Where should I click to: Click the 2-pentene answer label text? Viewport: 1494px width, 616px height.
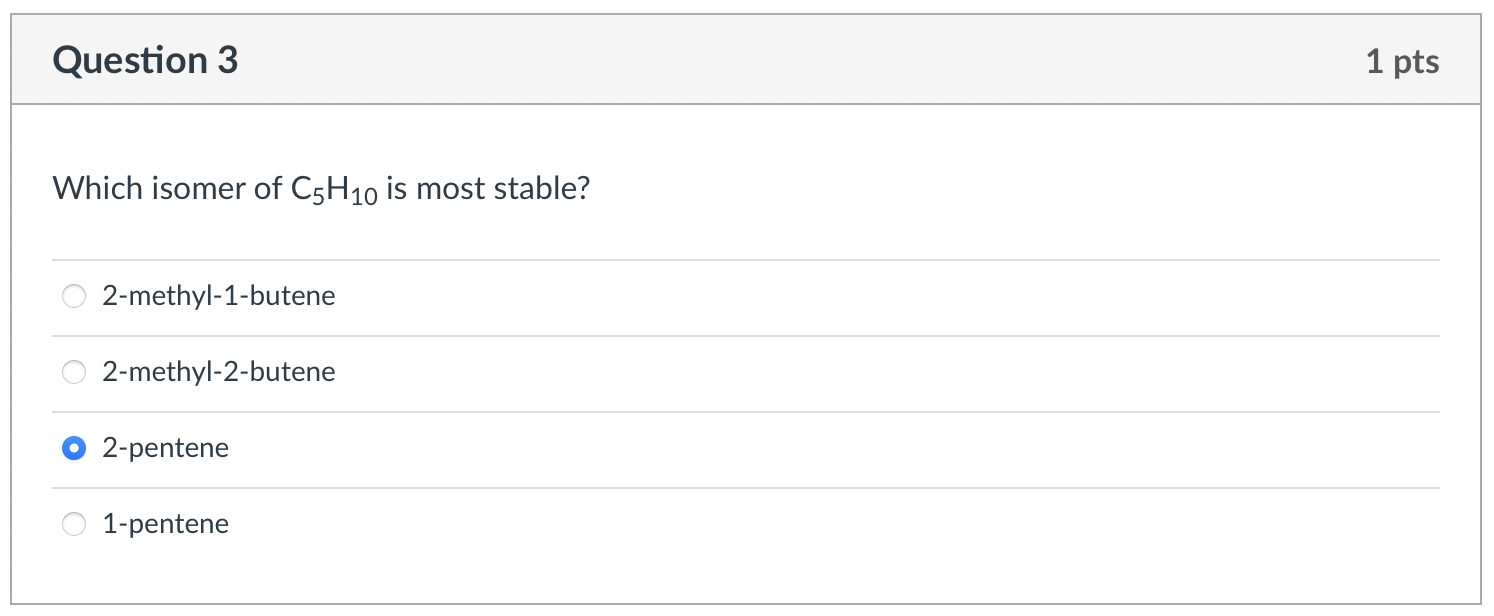pos(166,449)
